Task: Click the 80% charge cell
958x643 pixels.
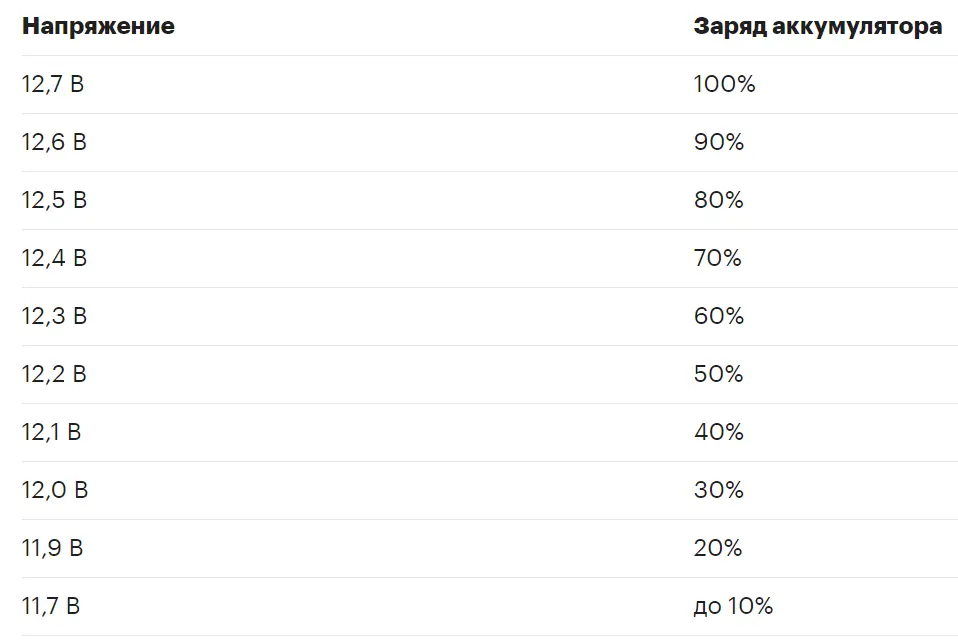Action: 718,200
